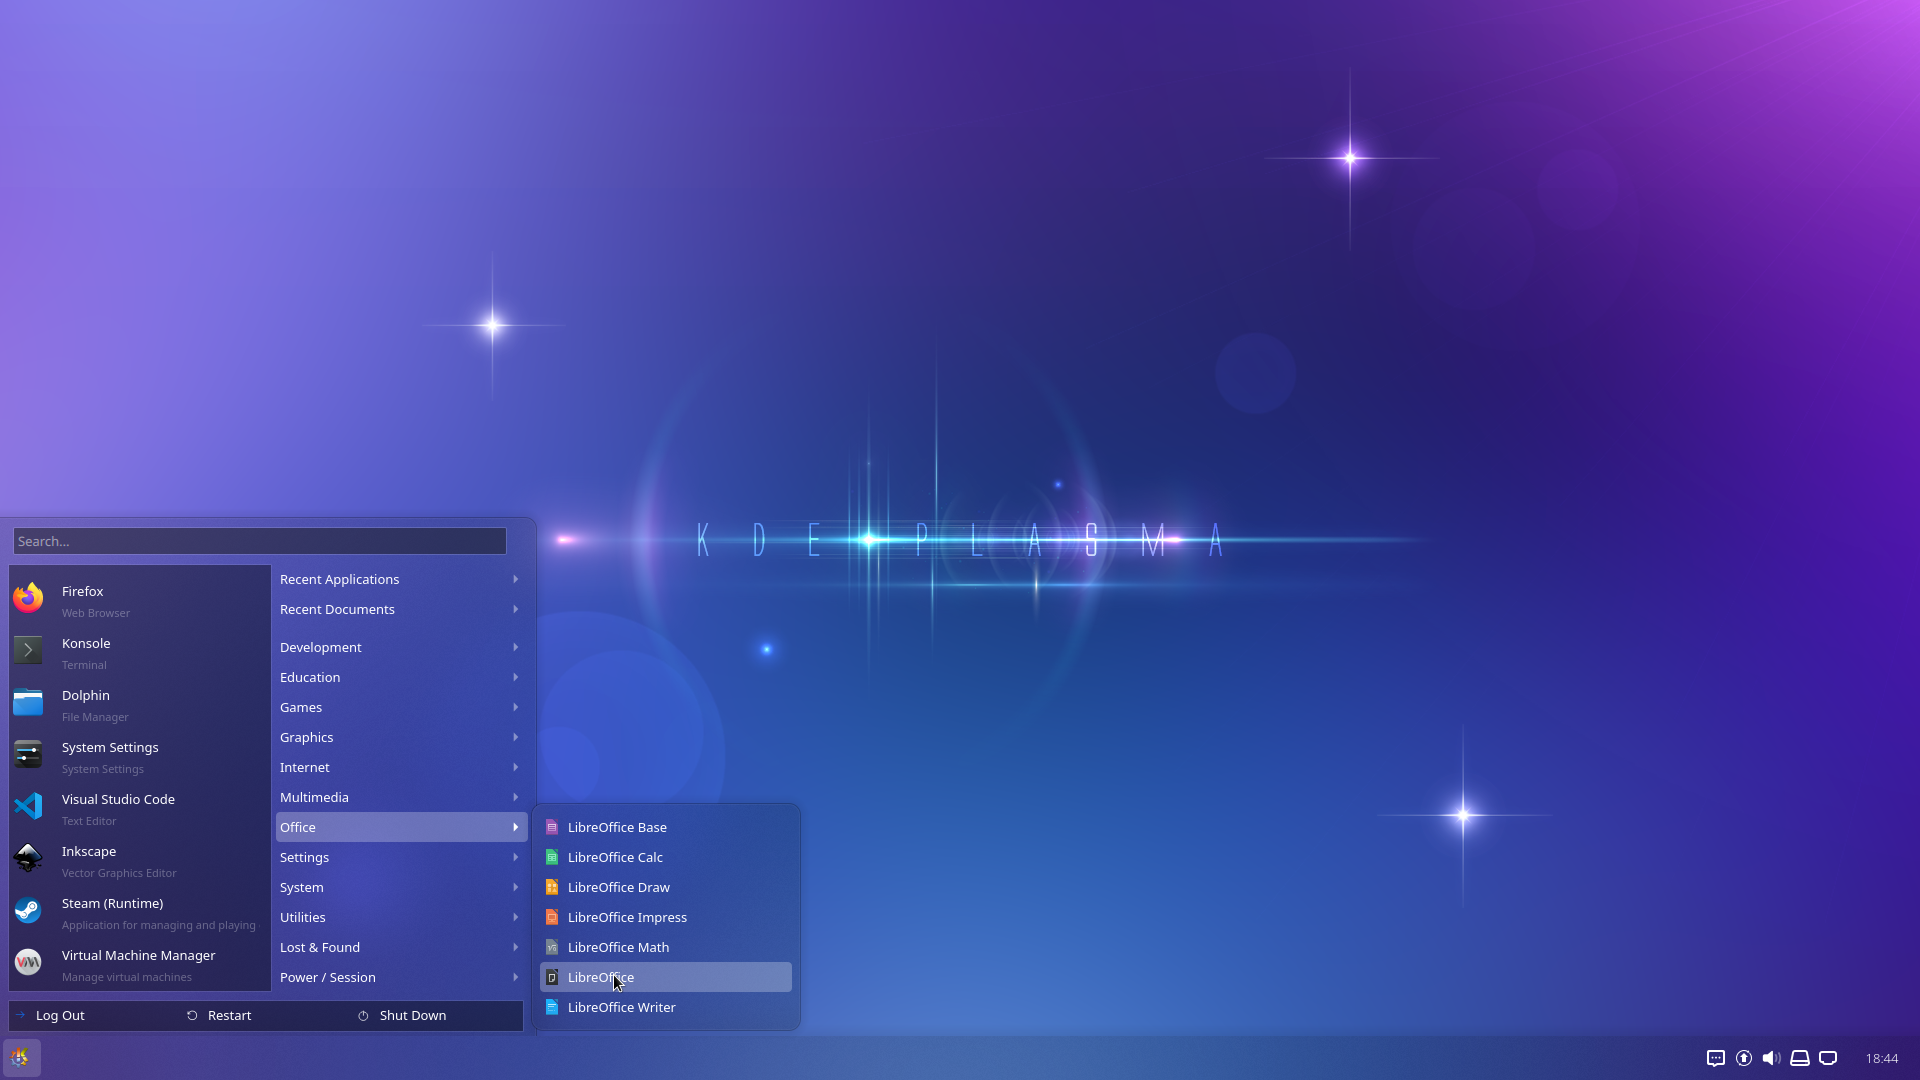Expand the Graphics submenu arrow
This screenshot has width=1920, height=1080.
[x=516, y=737]
